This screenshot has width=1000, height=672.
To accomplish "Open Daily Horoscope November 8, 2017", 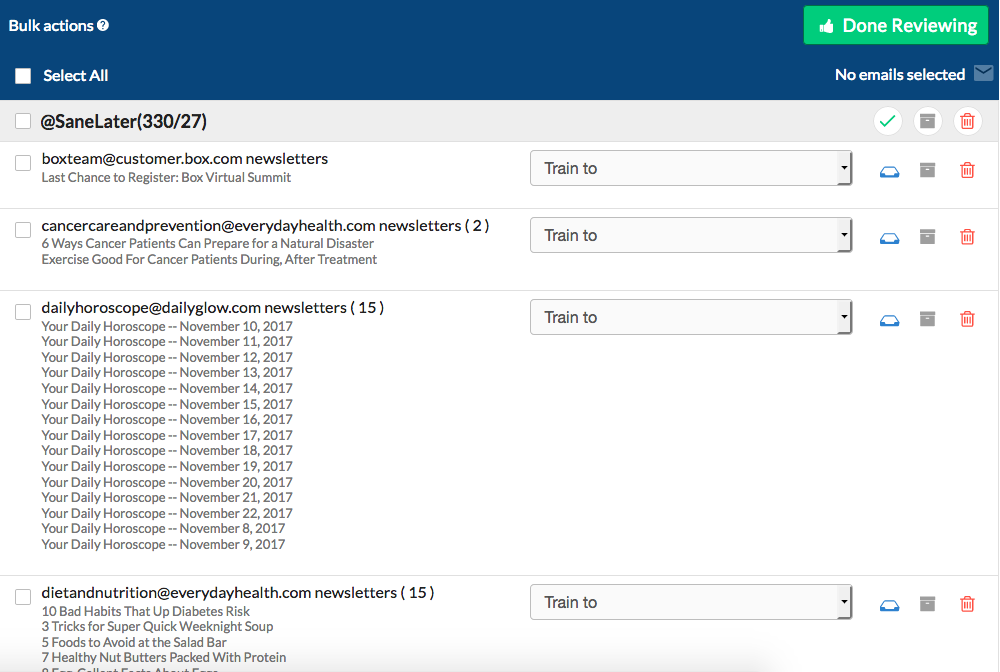I will pyautogui.click(x=163, y=529).
